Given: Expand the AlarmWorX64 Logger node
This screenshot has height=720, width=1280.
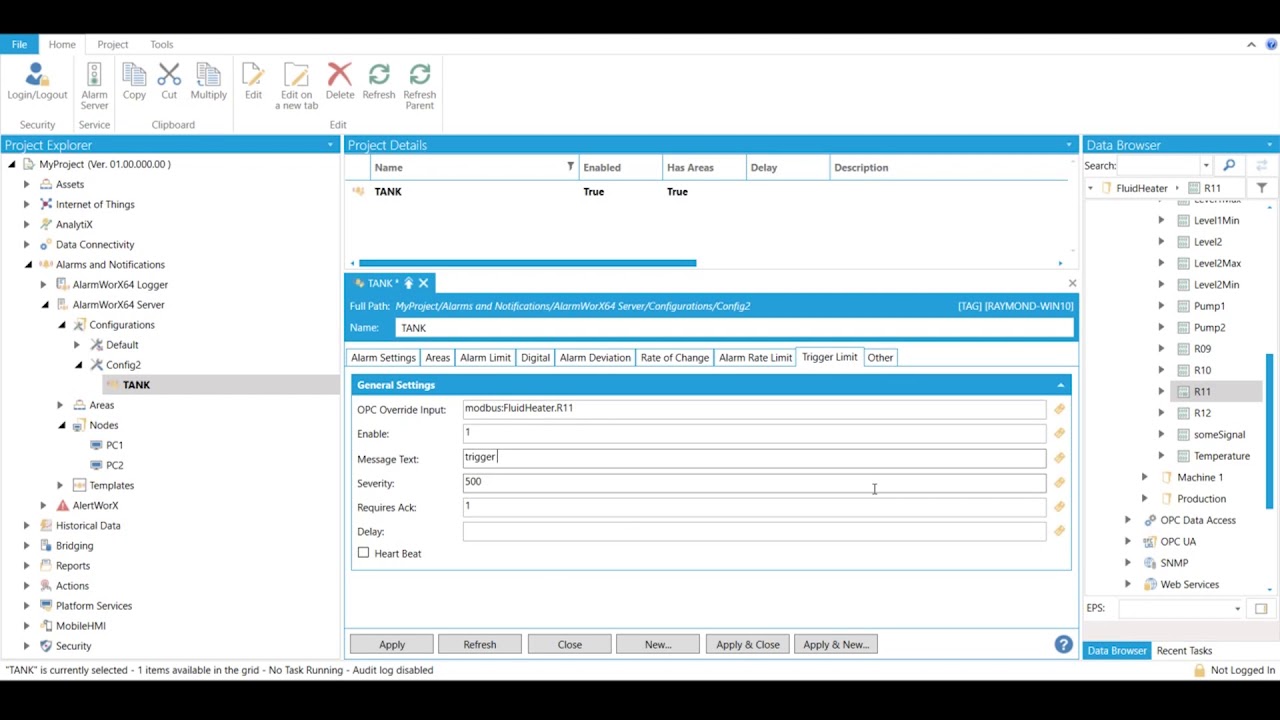Looking at the screenshot, I should [x=43, y=285].
